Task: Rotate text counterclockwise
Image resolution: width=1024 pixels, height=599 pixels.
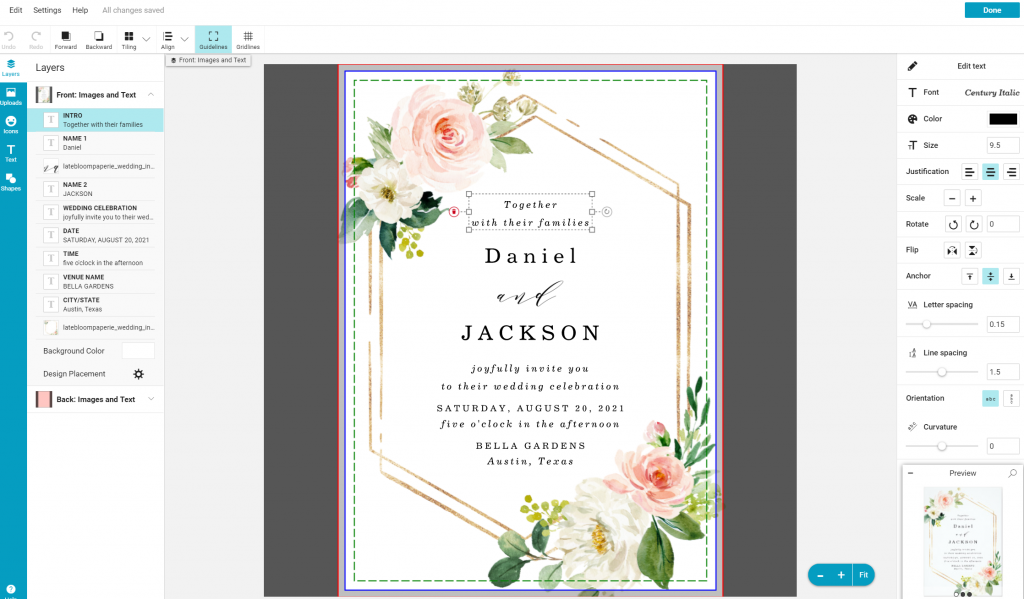Action: tap(953, 224)
